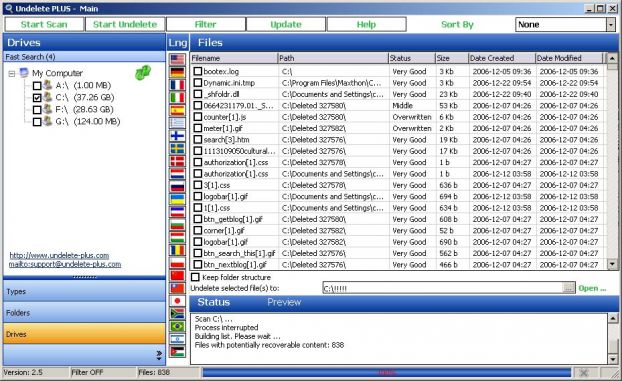Click the Start Scan button
The image size is (622, 381).
tap(44, 24)
